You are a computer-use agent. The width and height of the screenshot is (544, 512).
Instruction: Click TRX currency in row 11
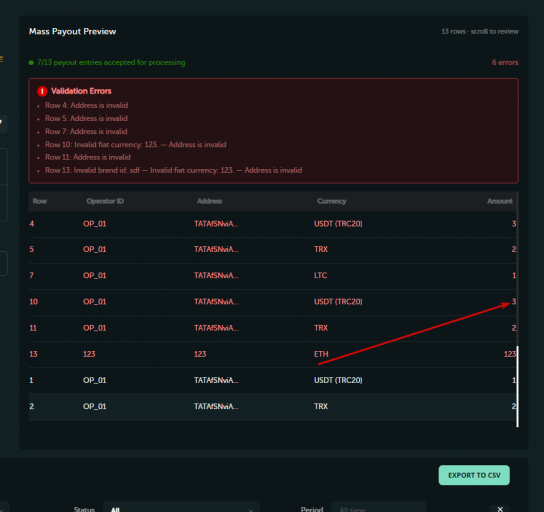click(x=321, y=328)
